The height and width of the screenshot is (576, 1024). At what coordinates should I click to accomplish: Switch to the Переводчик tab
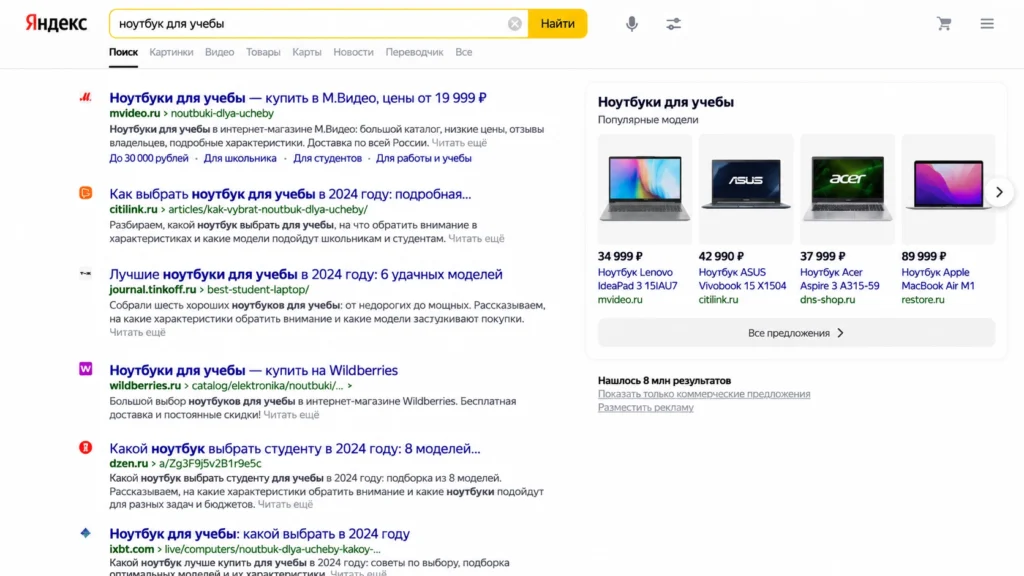click(414, 52)
